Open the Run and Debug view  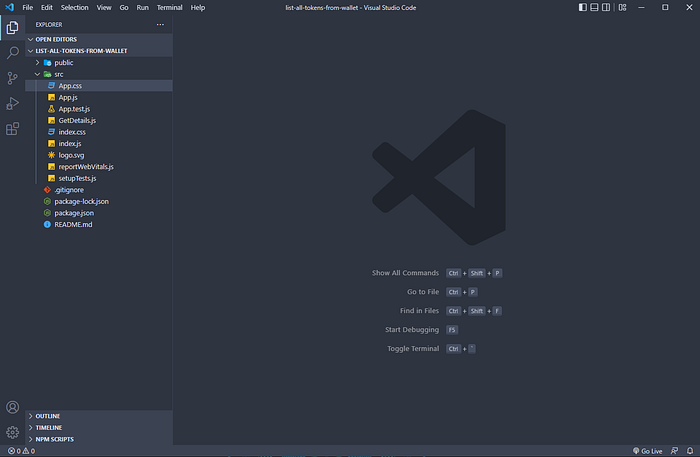[x=12, y=103]
